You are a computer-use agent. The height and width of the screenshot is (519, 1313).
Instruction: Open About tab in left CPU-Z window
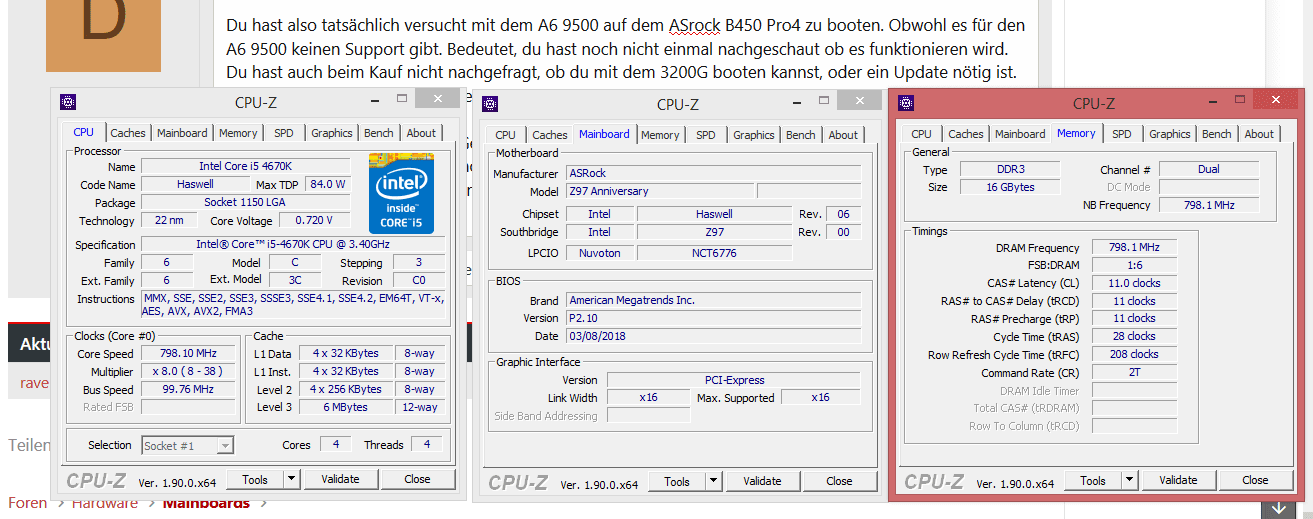pos(421,133)
